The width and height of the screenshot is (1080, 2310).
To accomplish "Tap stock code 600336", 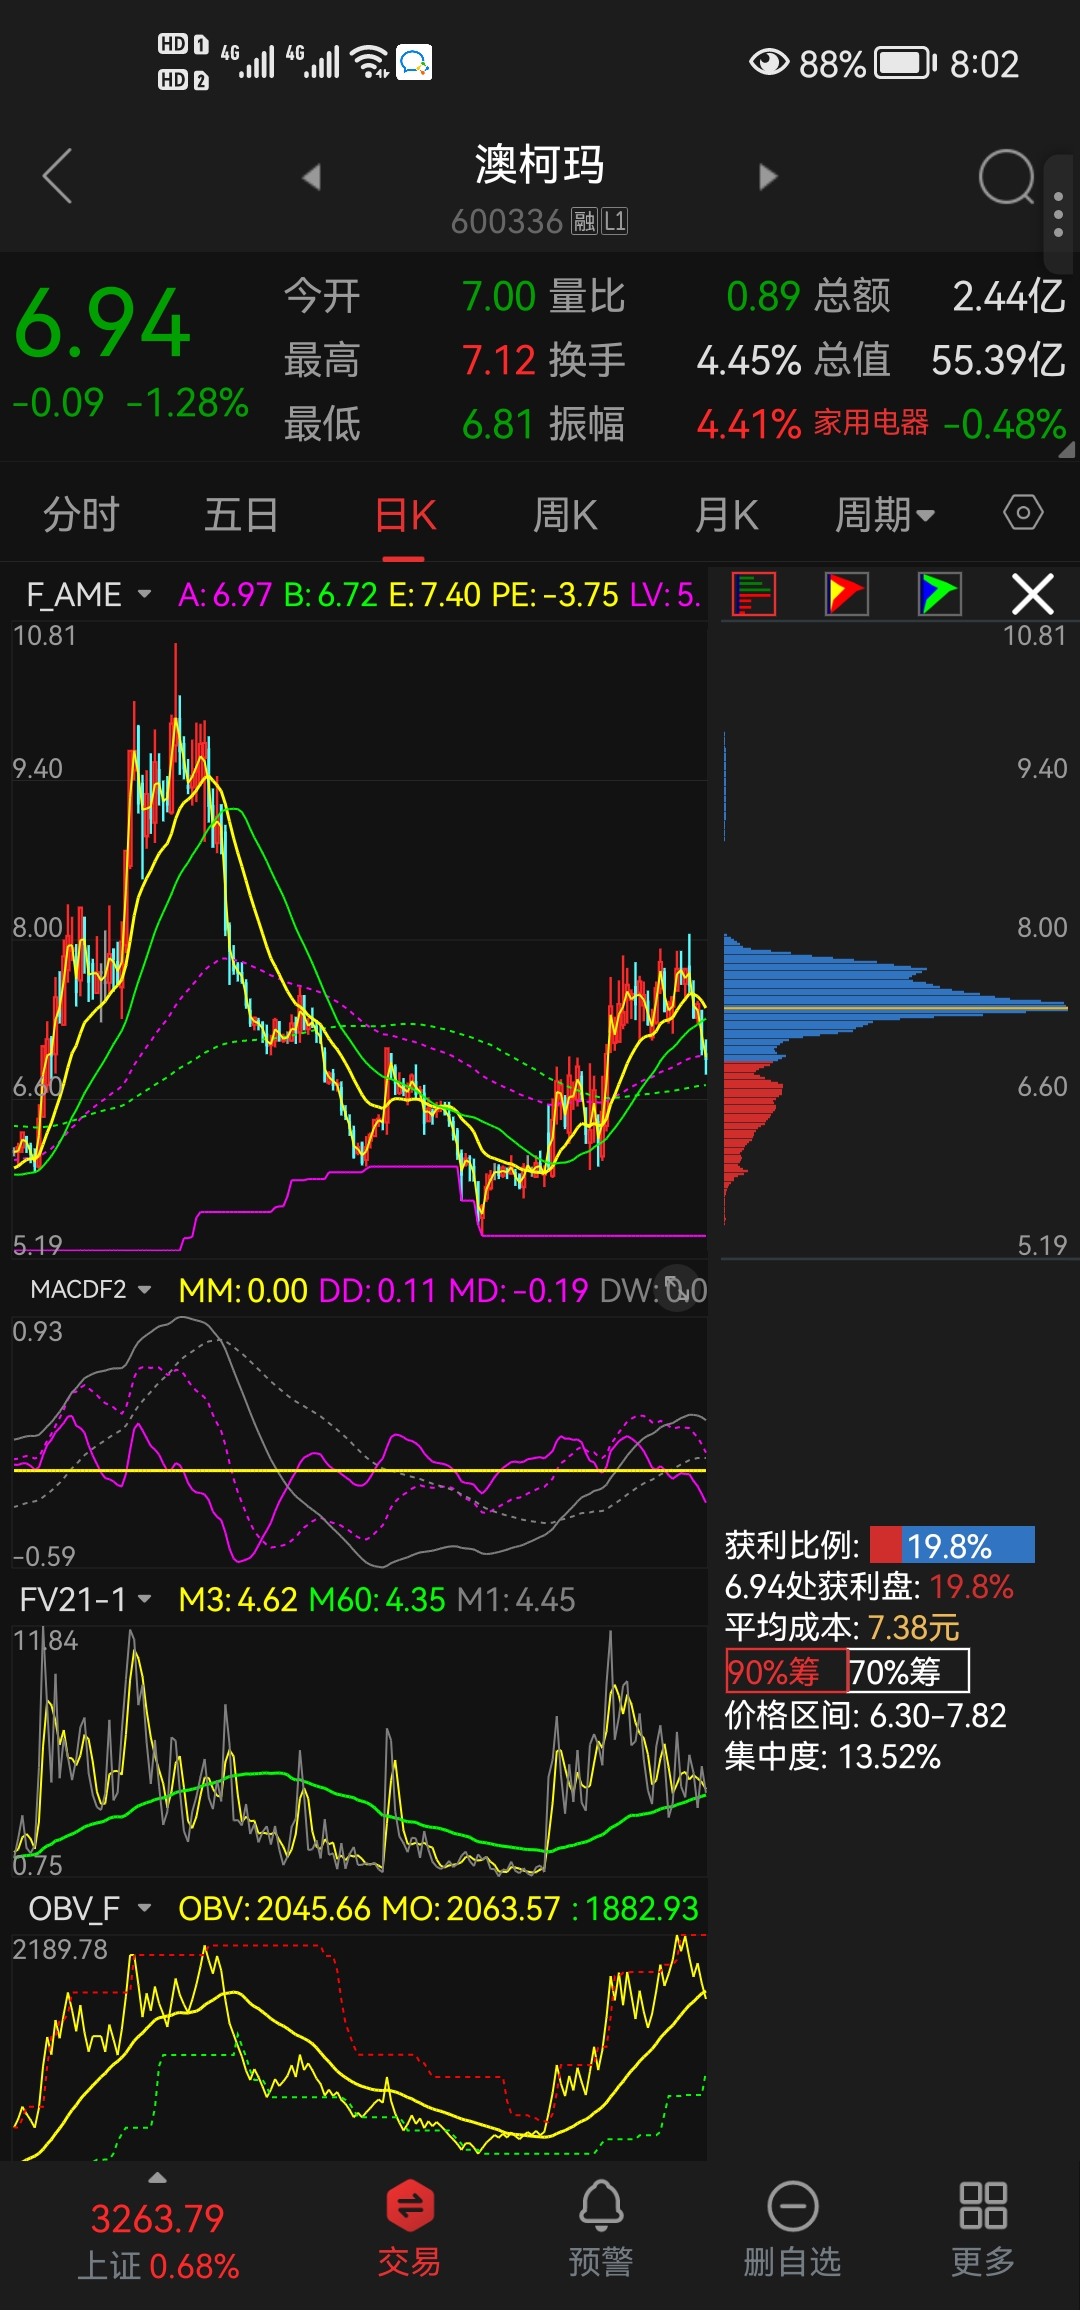I will (x=507, y=221).
